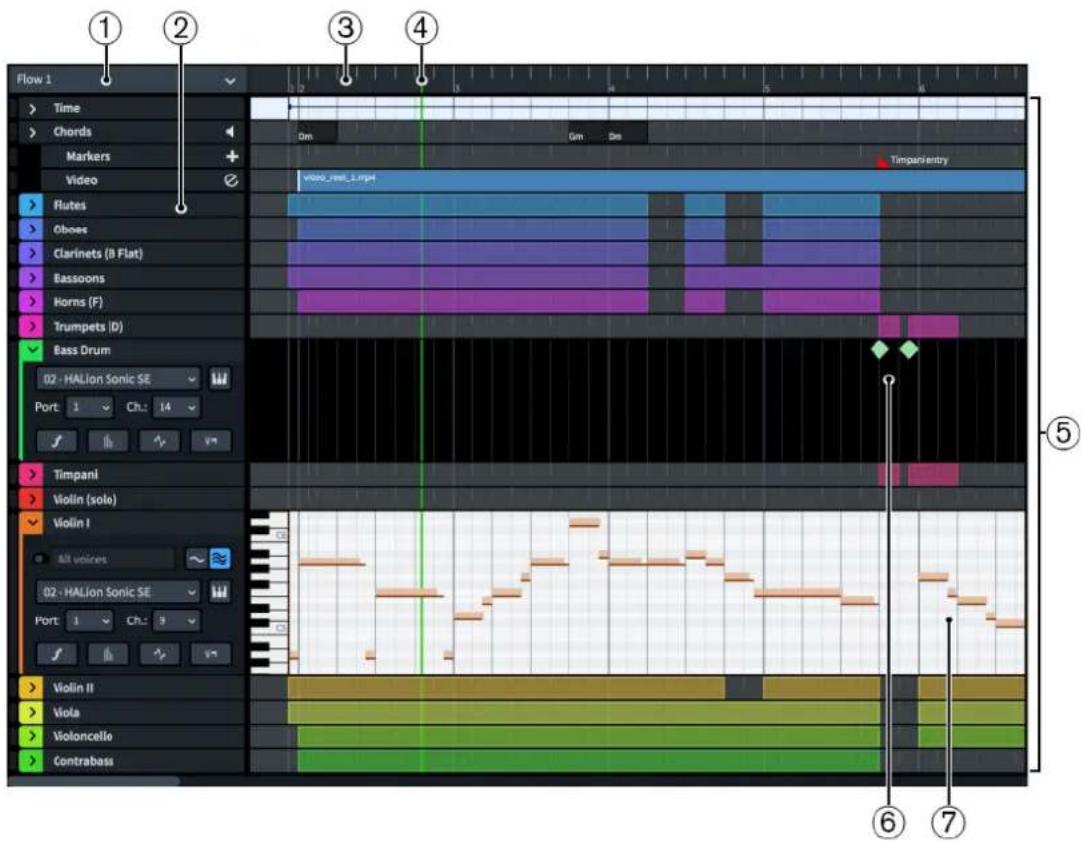Image resolution: width=1085 pixels, height=842 pixels.
Task: Click the green playhead in the ruler
Action: pos(421,80)
